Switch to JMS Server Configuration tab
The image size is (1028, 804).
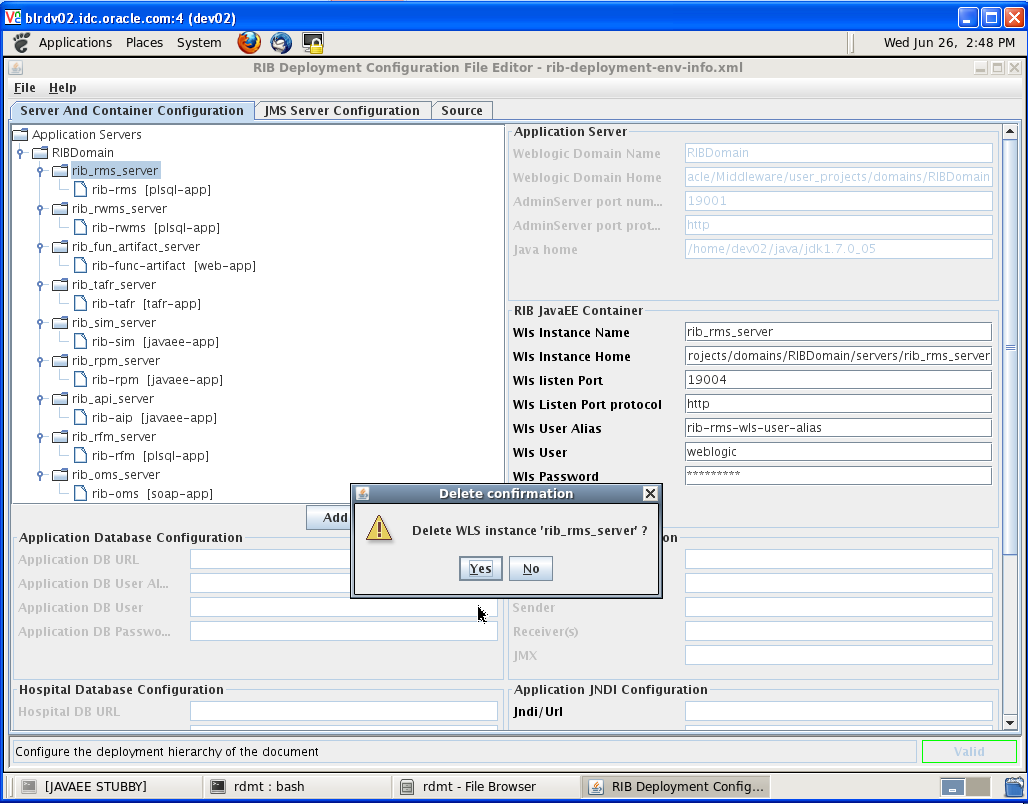tap(342, 111)
